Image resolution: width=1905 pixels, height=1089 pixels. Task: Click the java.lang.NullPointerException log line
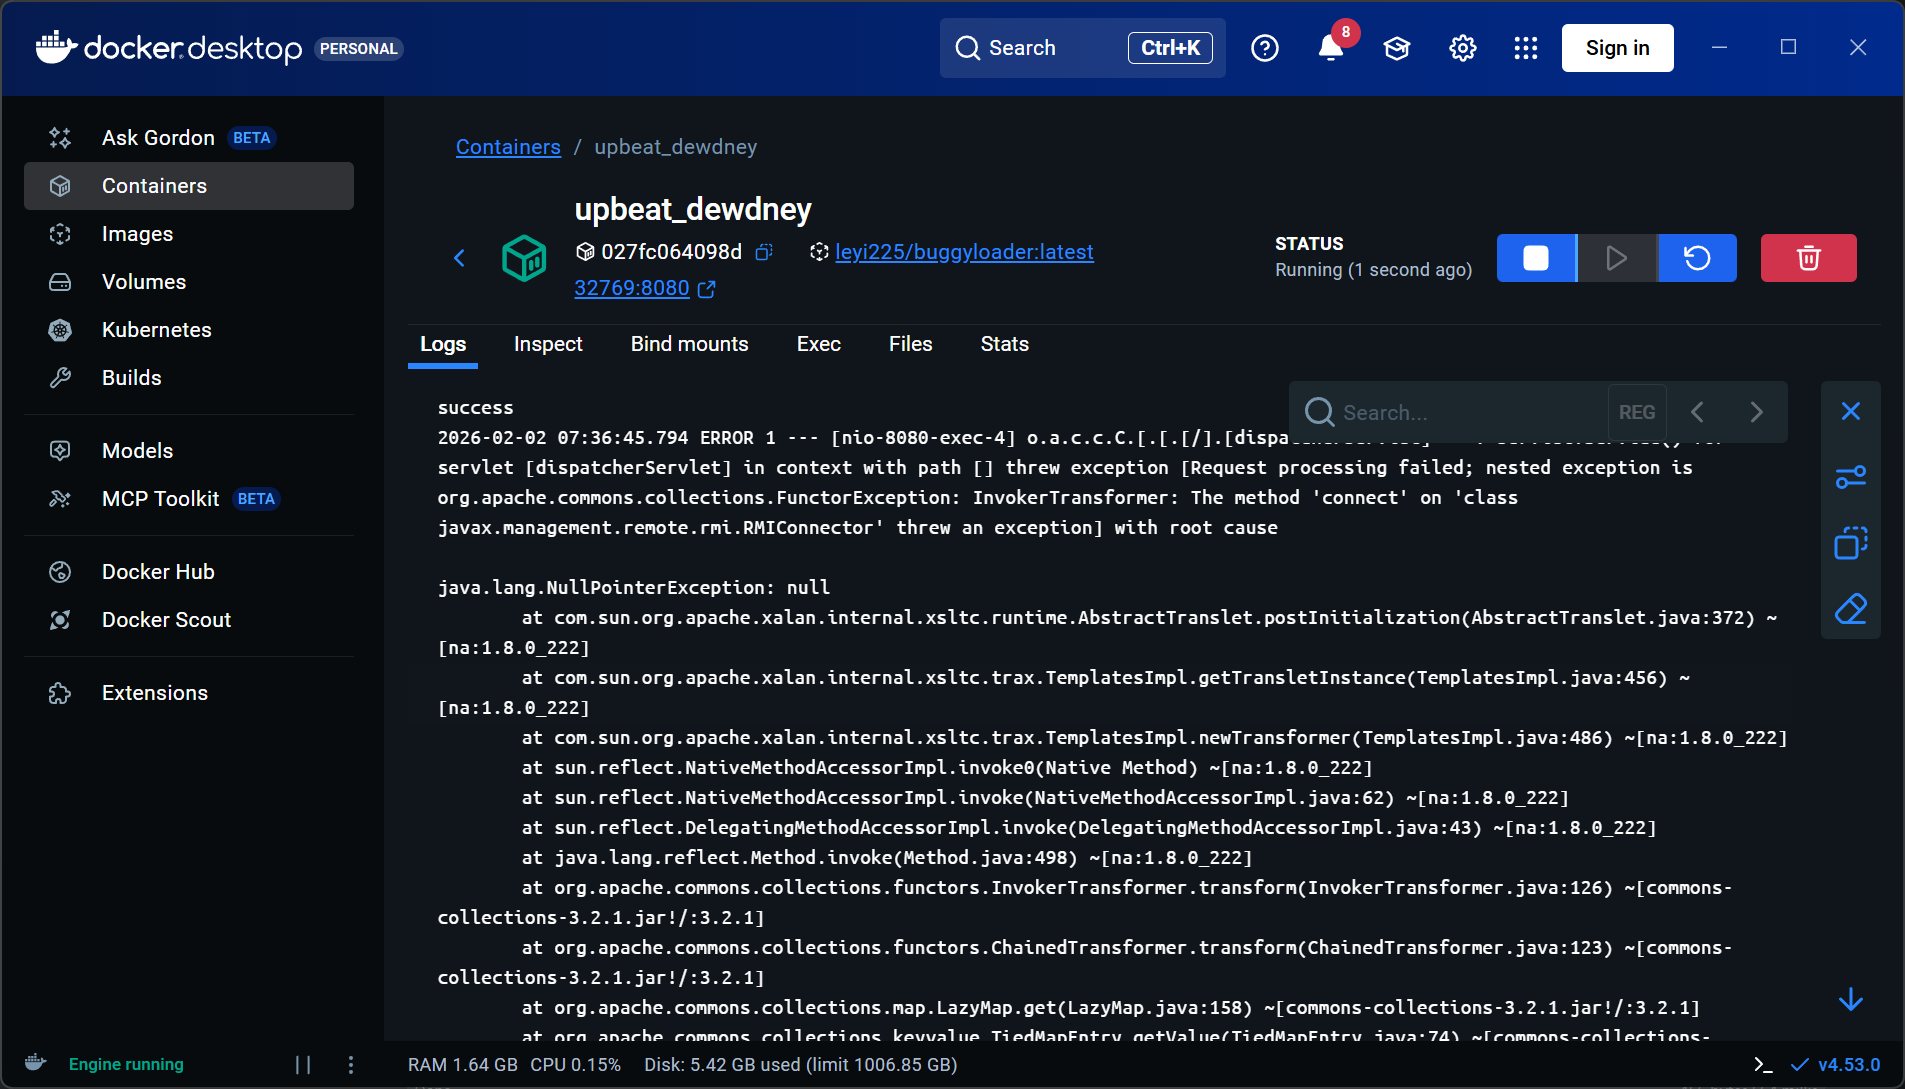pyautogui.click(x=634, y=588)
